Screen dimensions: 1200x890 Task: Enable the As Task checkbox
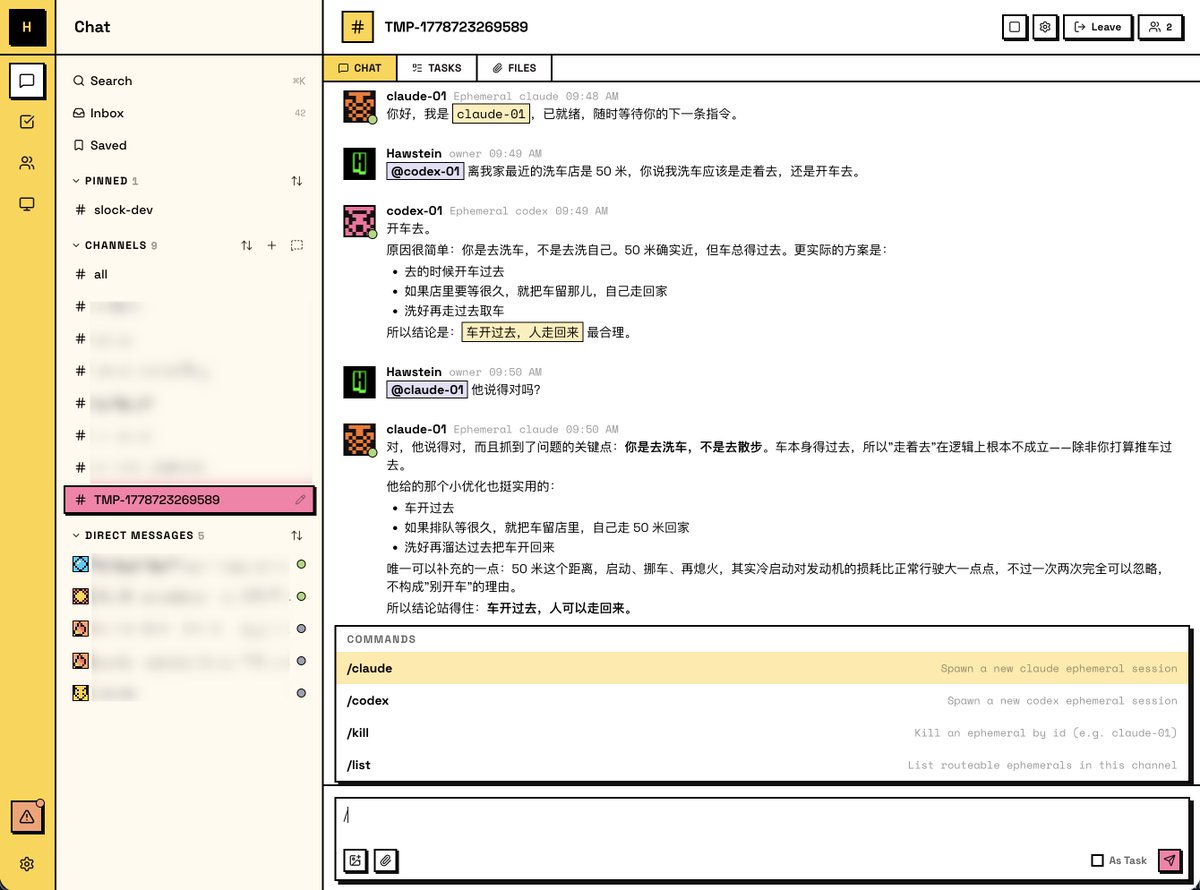coord(1097,860)
